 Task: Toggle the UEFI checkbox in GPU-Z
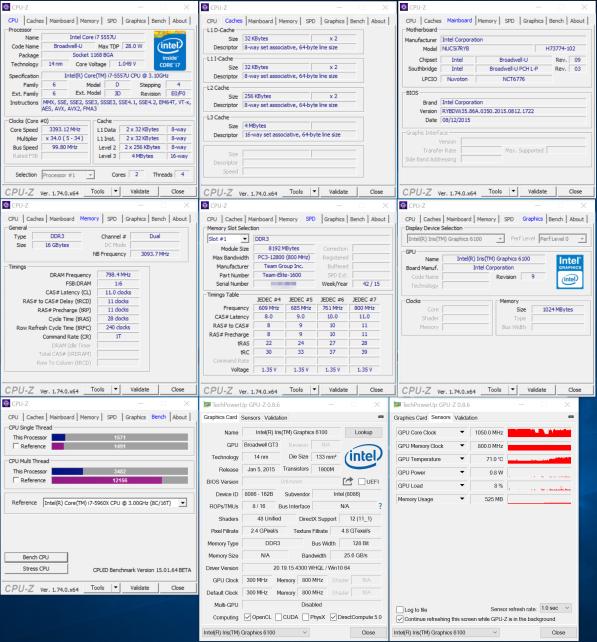[x=362, y=482]
